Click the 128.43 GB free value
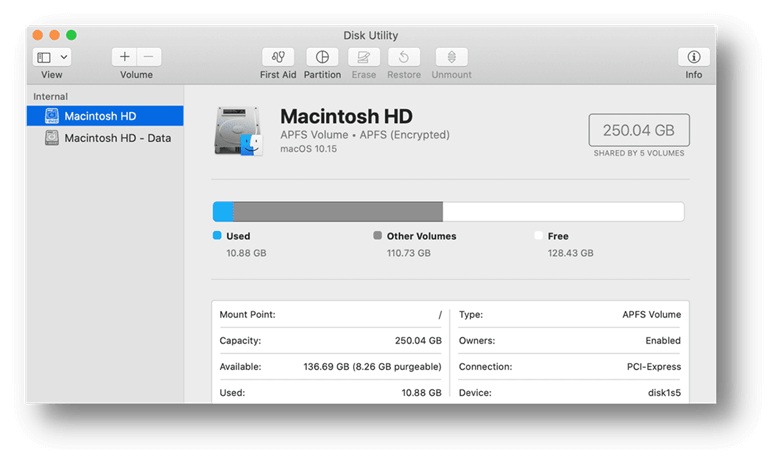The height and width of the screenshot is (463, 775). click(x=570, y=253)
